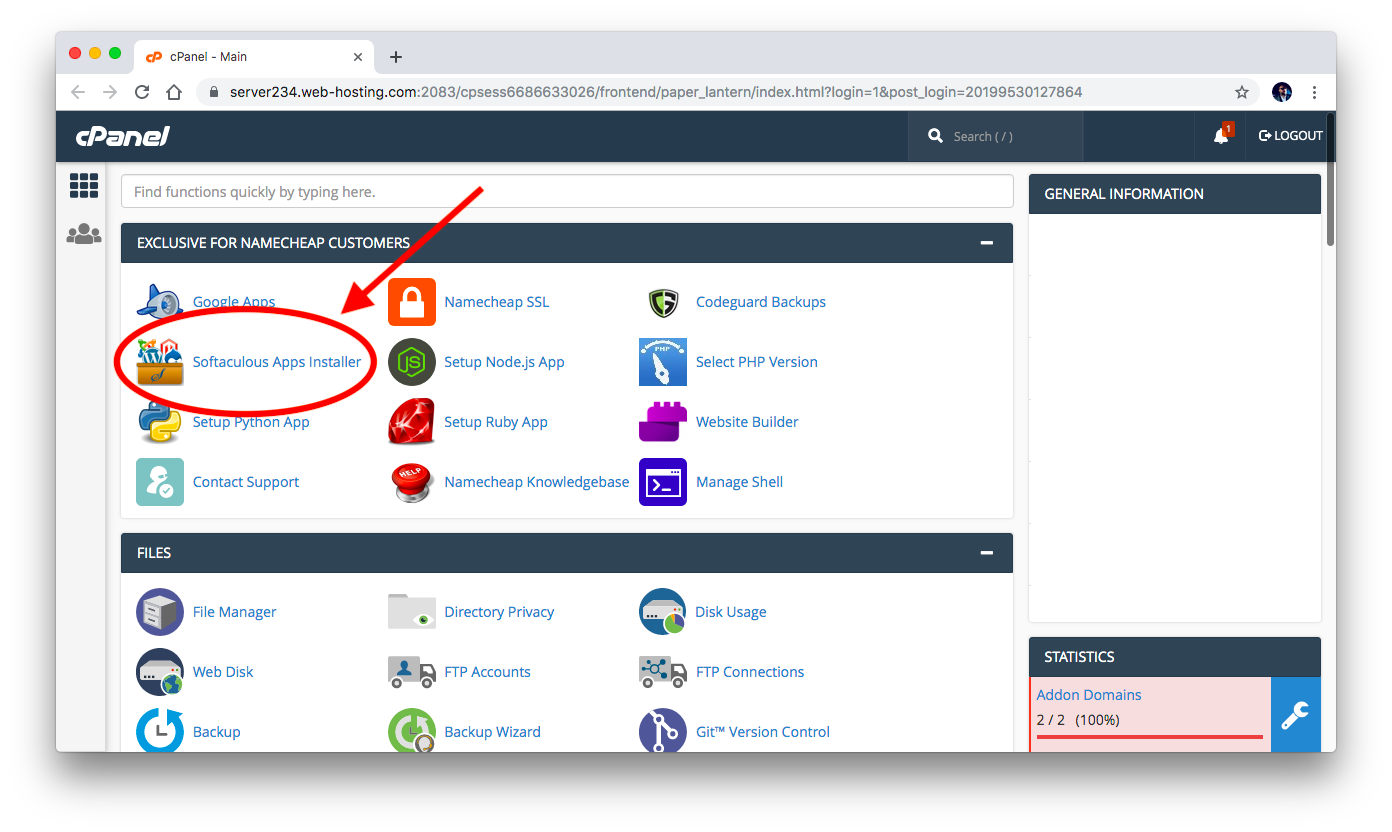
Task: Click the Setup Node.js App icon
Action: [412, 362]
